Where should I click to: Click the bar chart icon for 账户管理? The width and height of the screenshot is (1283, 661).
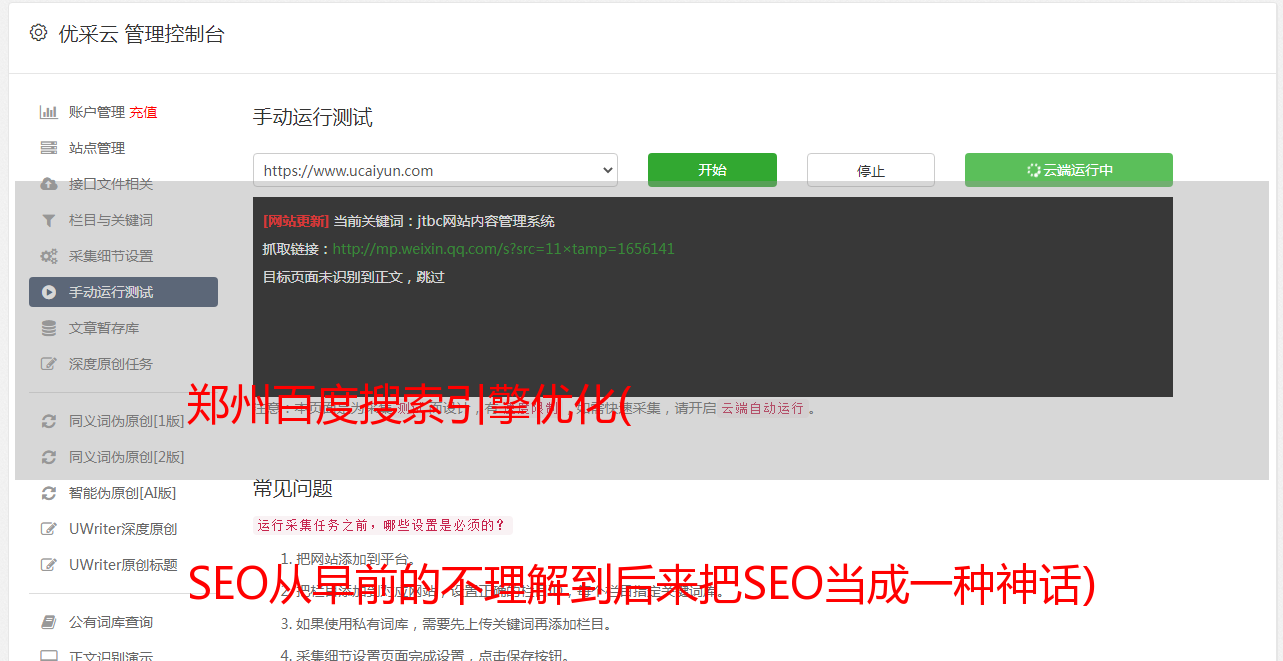48,112
